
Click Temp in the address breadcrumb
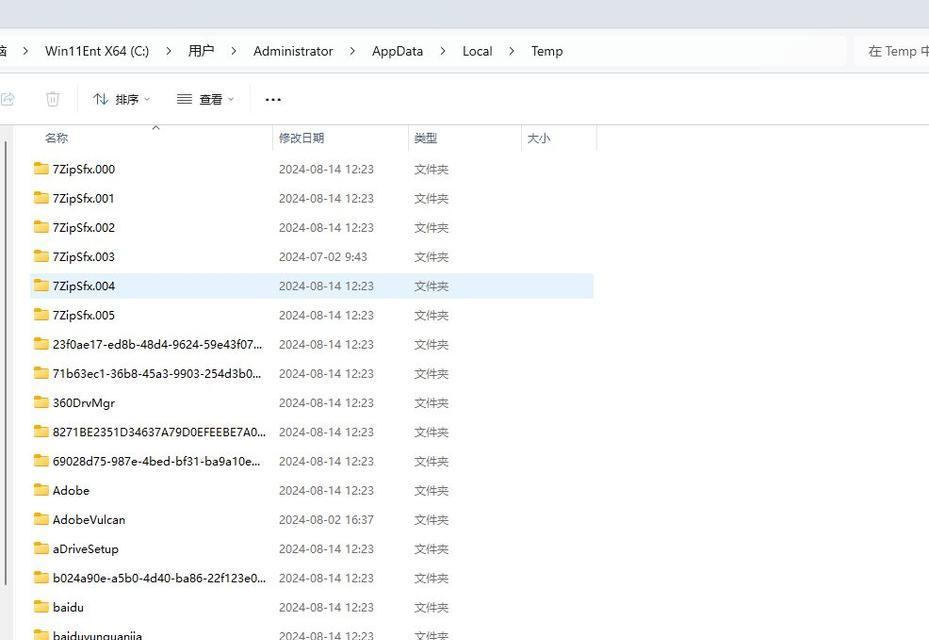pyautogui.click(x=547, y=52)
